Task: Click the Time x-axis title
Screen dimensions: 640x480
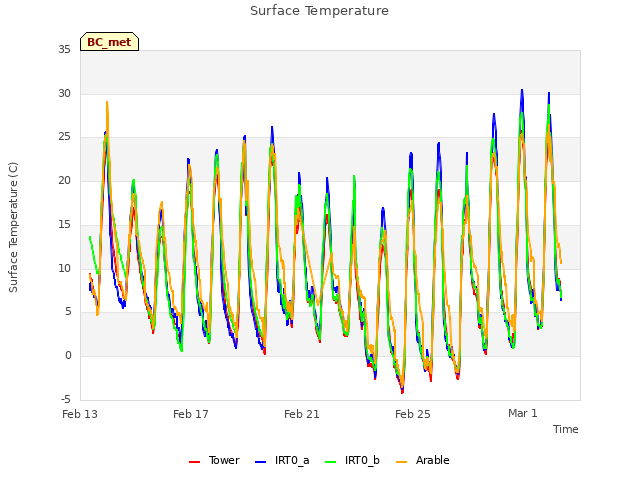Action: [566, 429]
